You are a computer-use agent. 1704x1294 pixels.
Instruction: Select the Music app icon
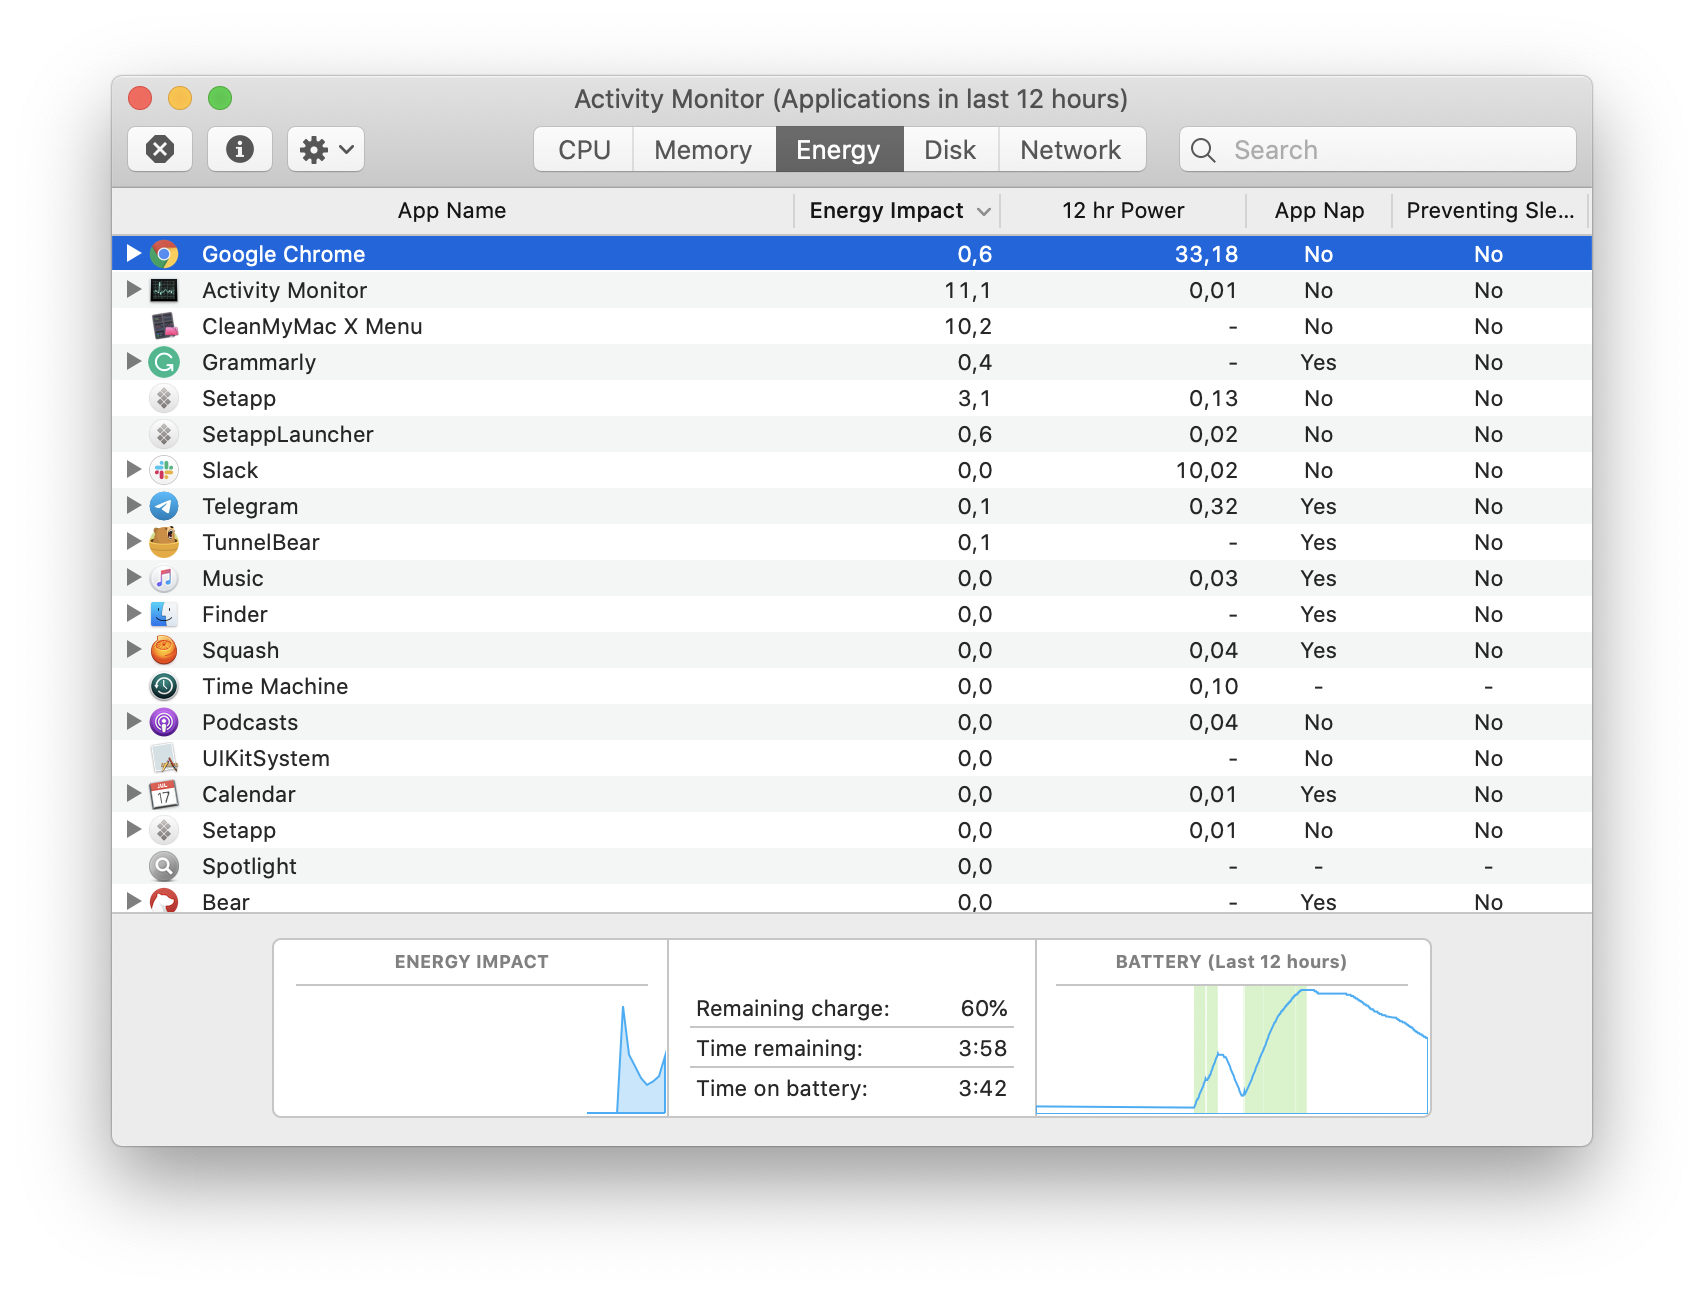click(x=163, y=577)
